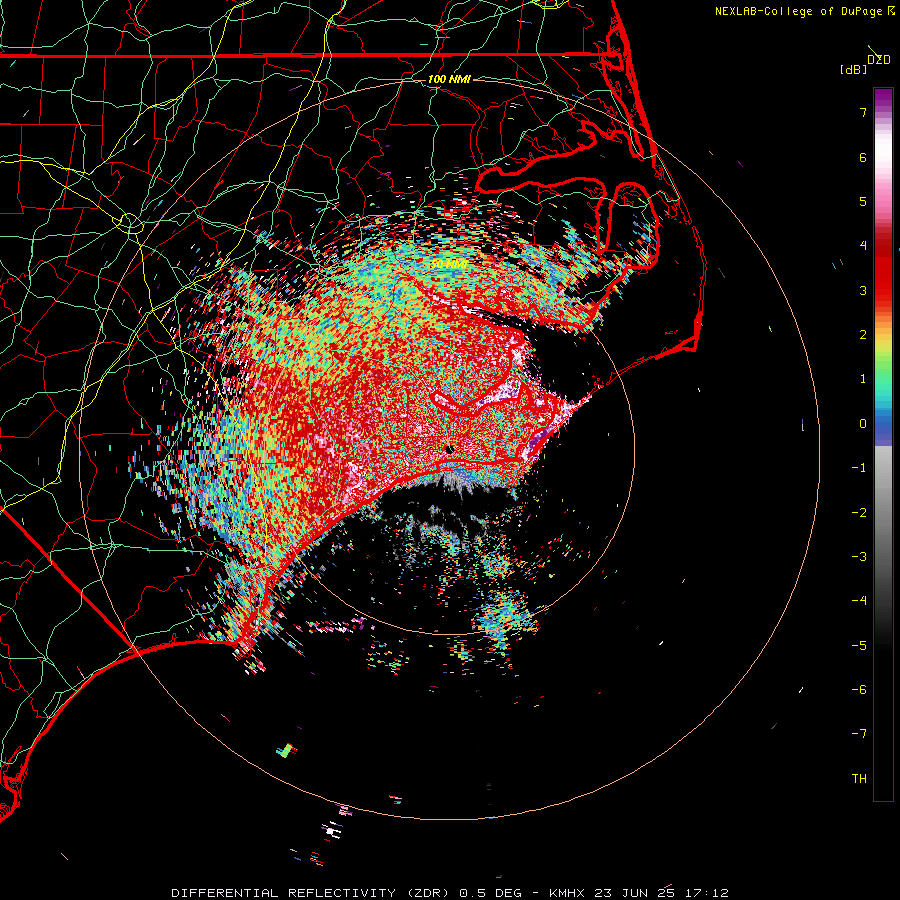This screenshot has height=900, width=900.
Task: Click the 3 dB scale value
Action: (x=863, y=290)
